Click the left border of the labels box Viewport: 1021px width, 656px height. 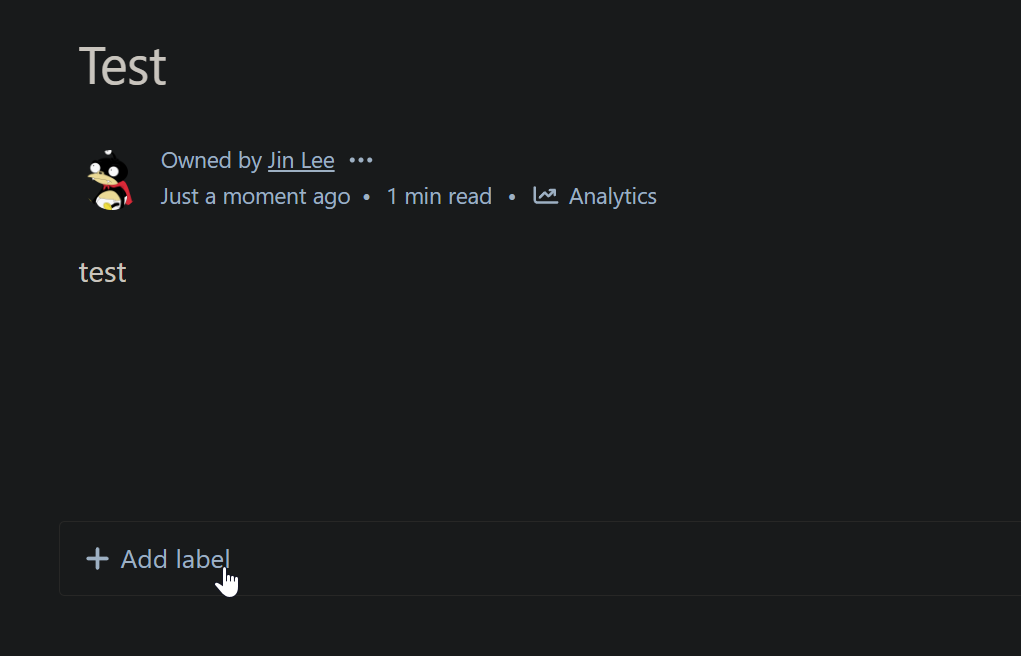click(x=60, y=559)
